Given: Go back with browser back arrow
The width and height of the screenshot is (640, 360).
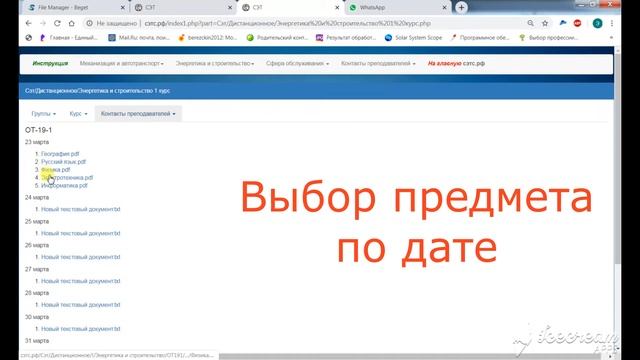Looking at the screenshot, I should [29, 23].
